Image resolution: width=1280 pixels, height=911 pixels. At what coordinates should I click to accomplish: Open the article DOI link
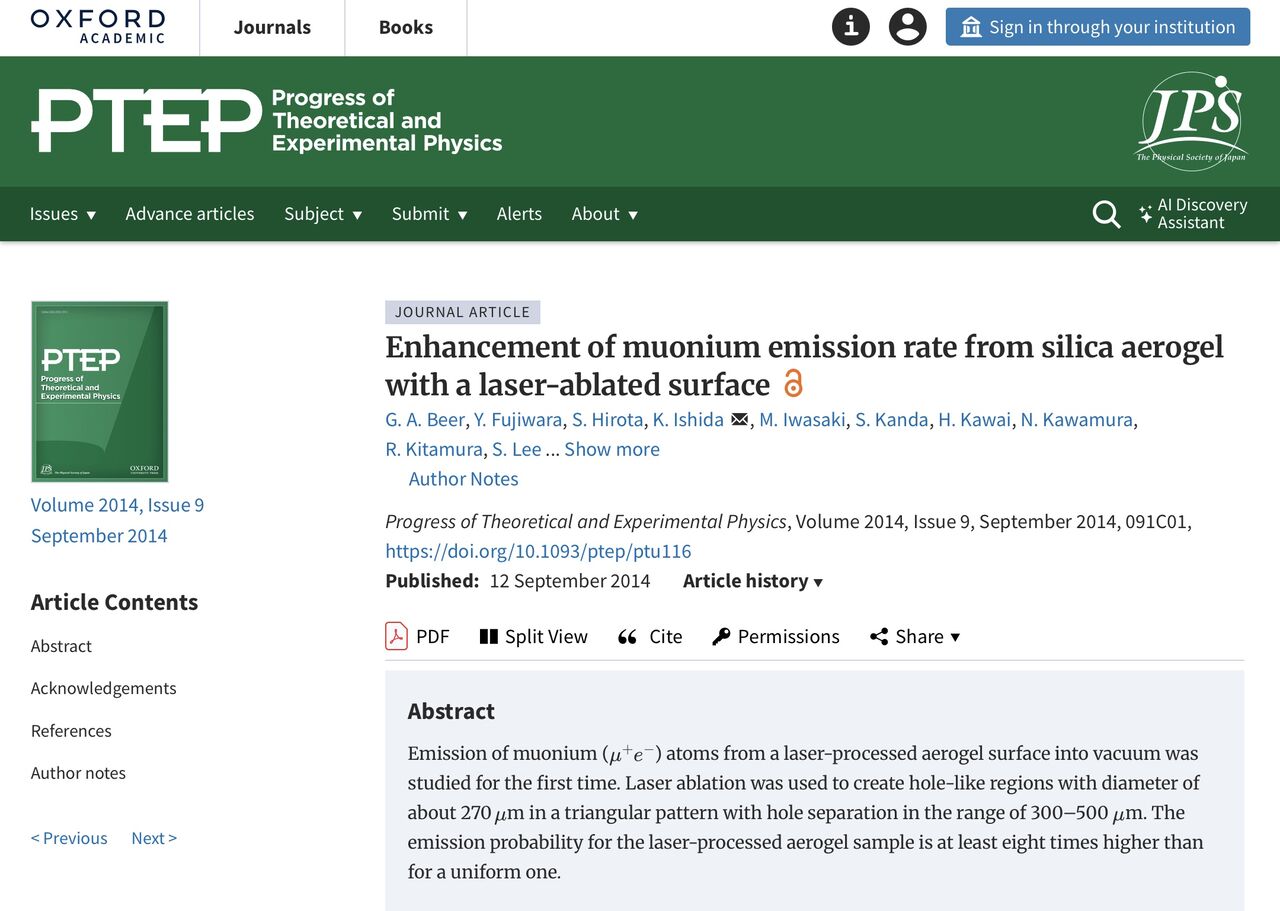coord(538,551)
